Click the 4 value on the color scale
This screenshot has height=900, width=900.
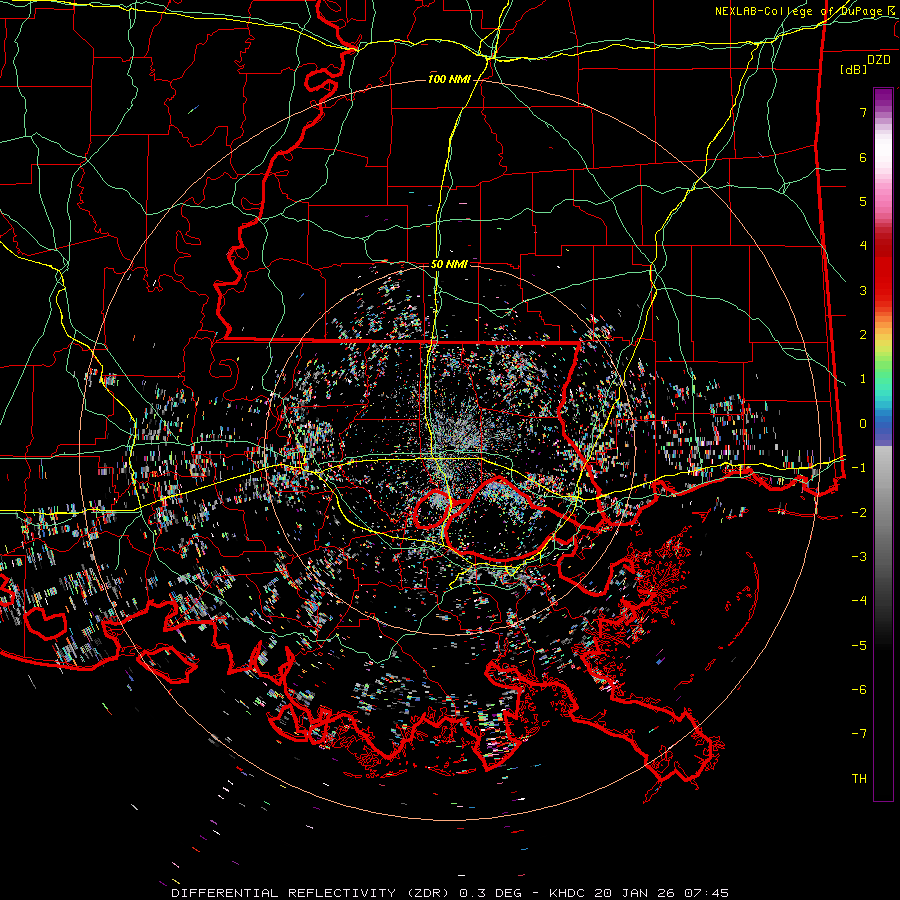tap(863, 246)
